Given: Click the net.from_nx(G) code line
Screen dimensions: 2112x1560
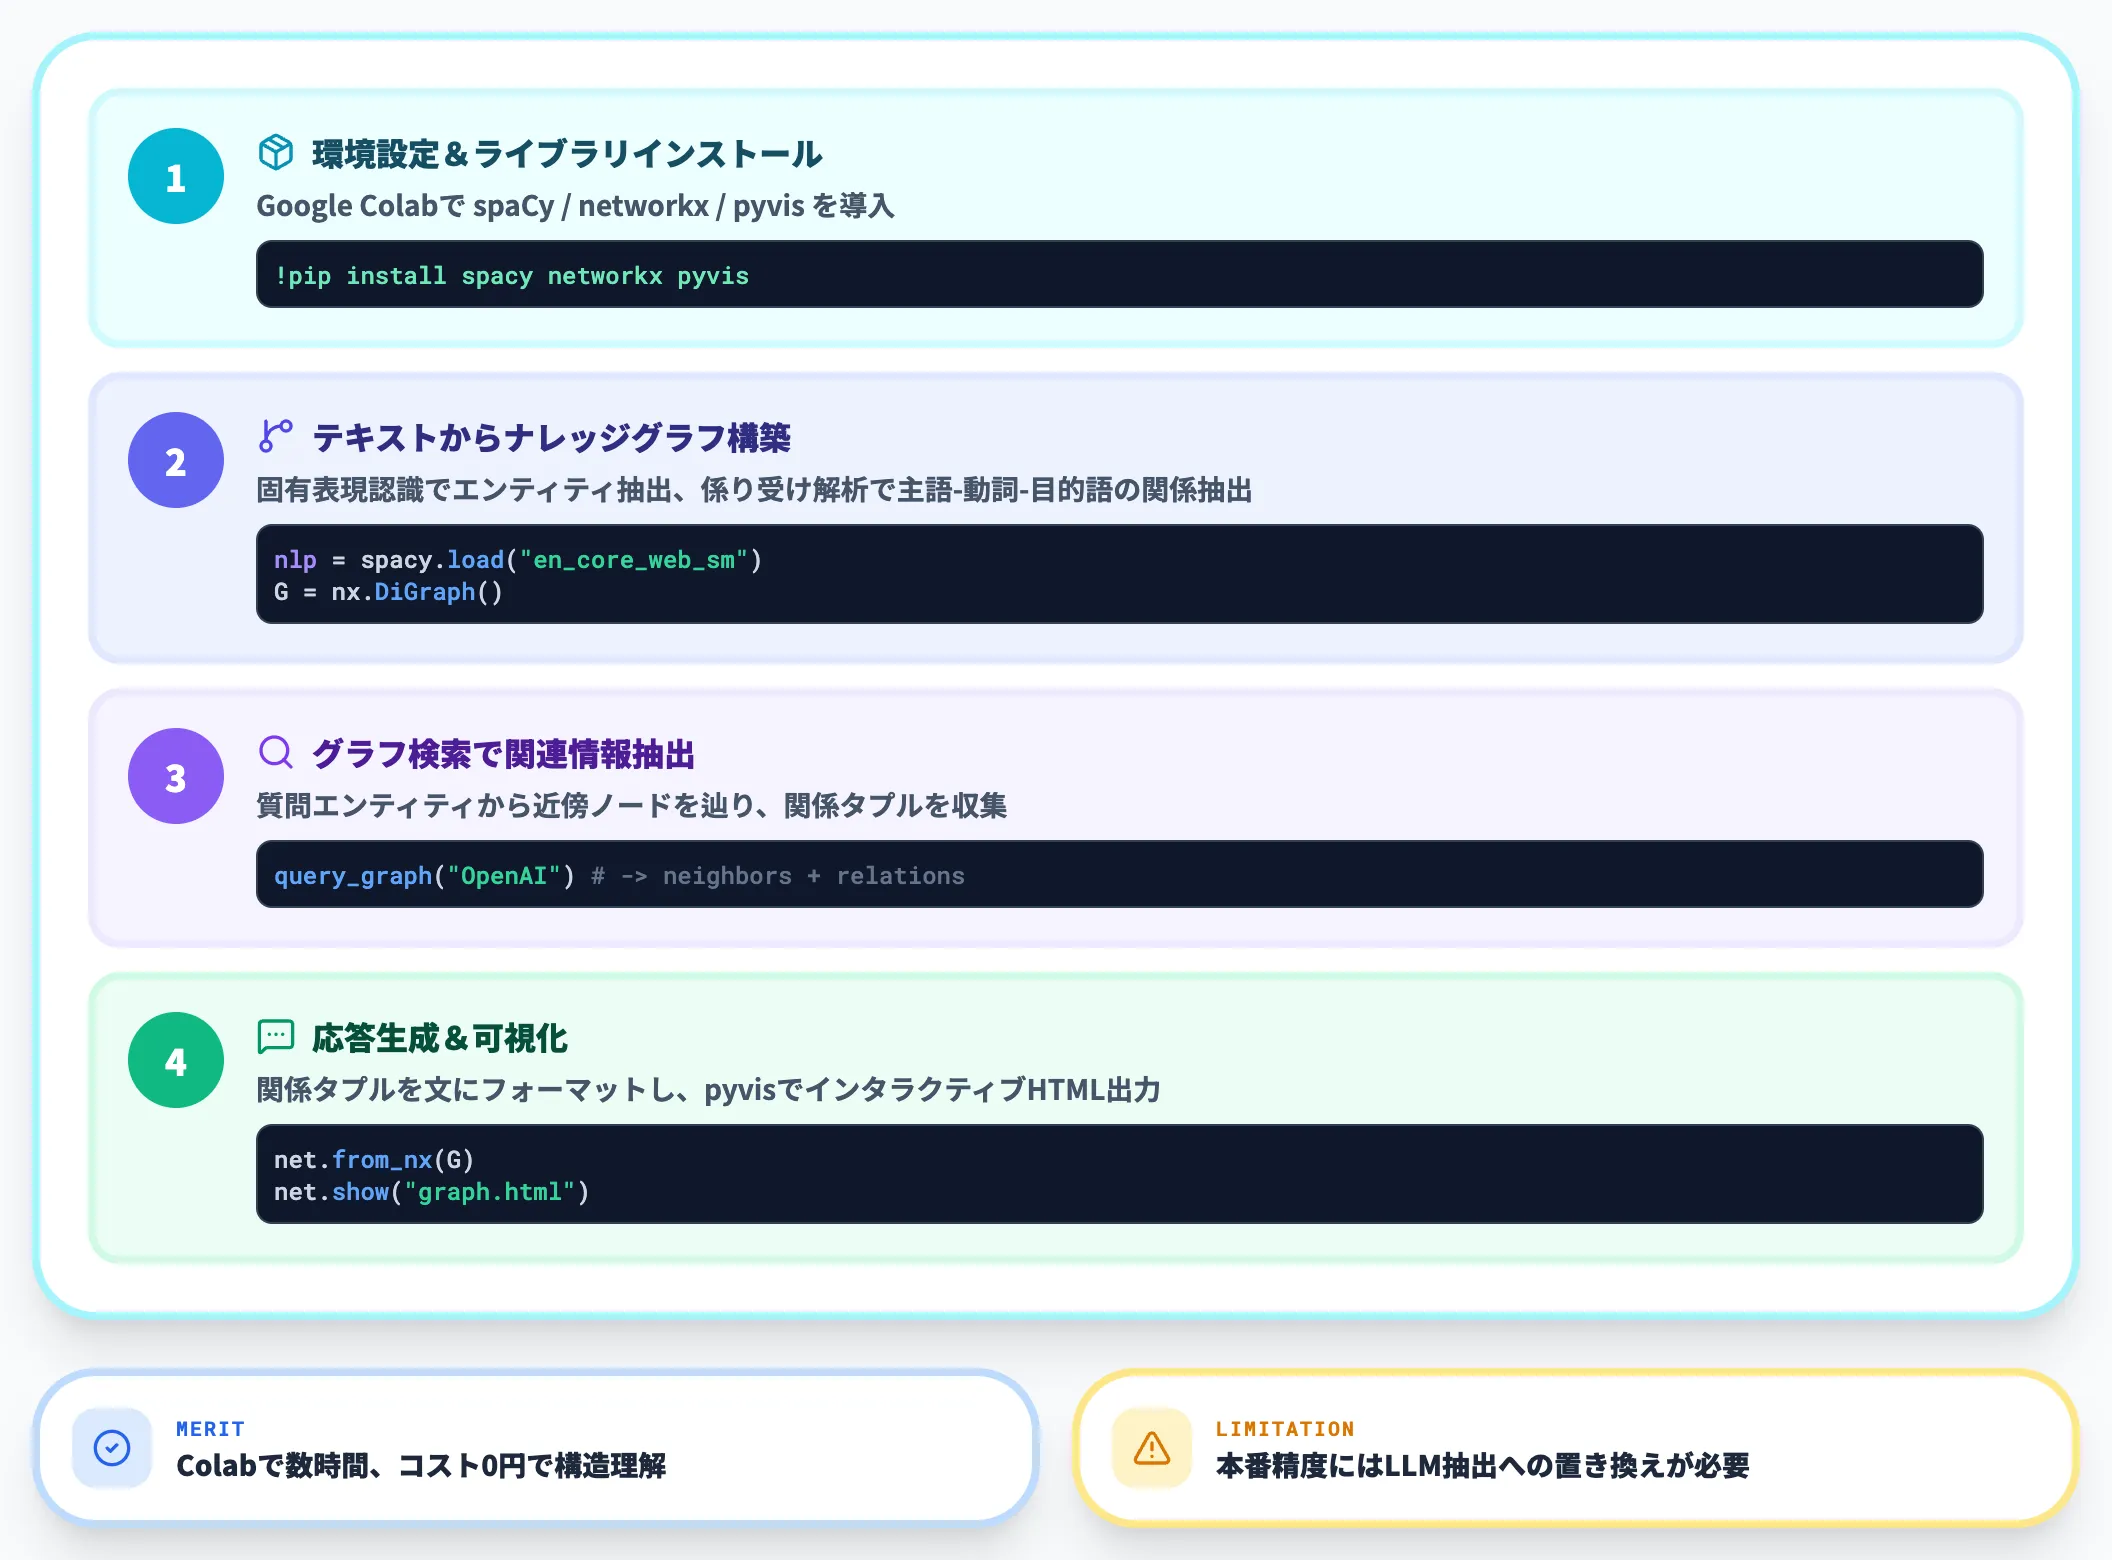Looking at the screenshot, I should pos(374,1160).
